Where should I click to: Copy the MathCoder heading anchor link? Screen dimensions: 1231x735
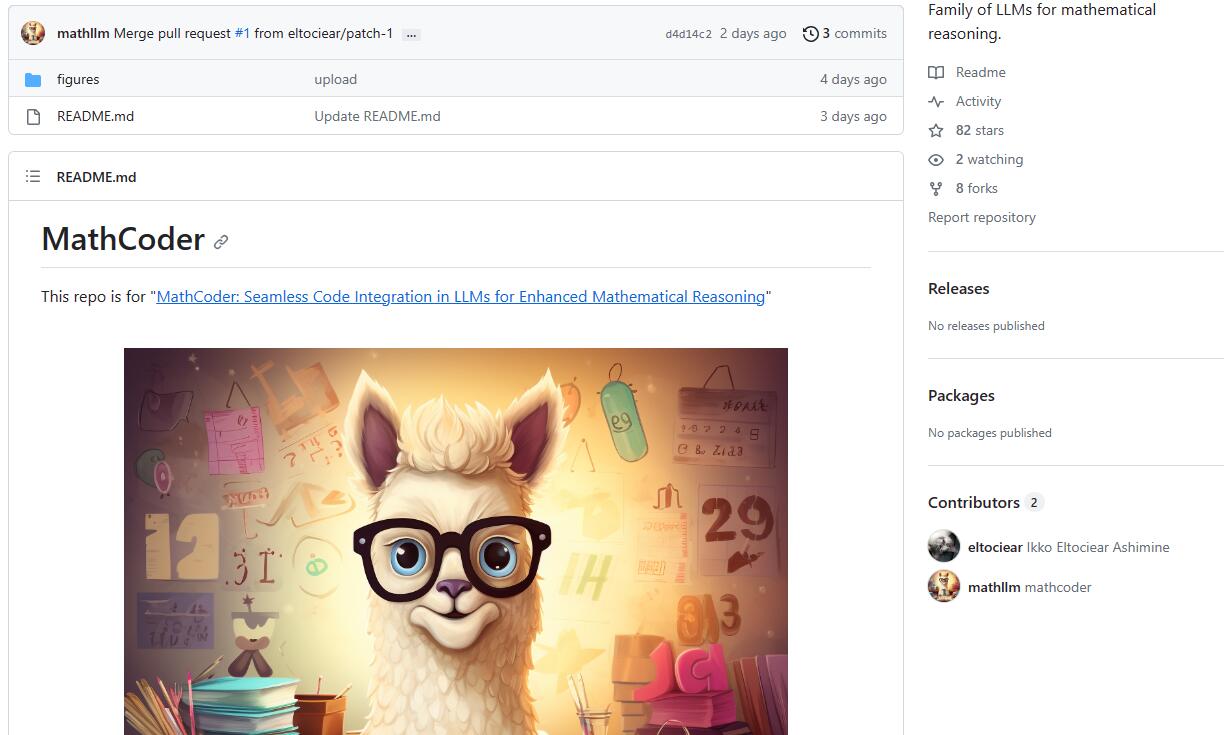tap(221, 242)
